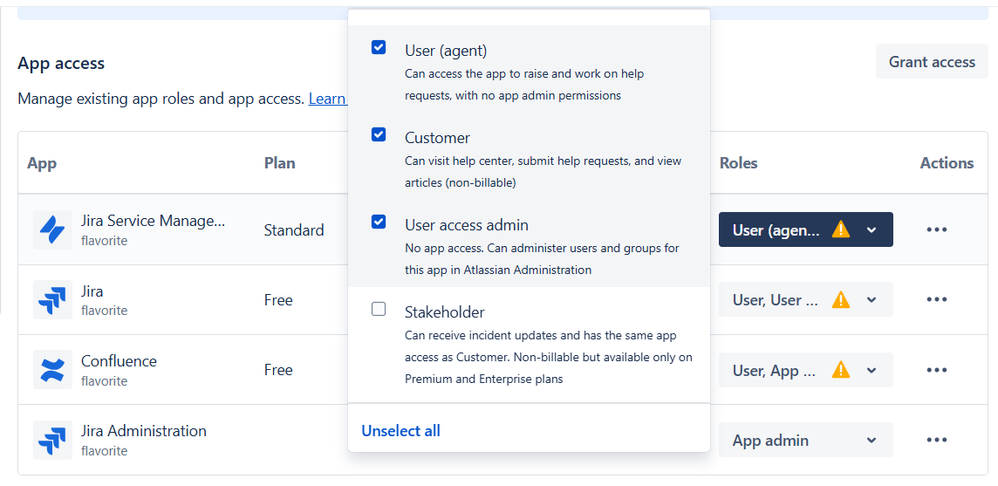Open more actions for Jira Service Management
The image size is (998, 486).
pyautogui.click(x=937, y=230)
